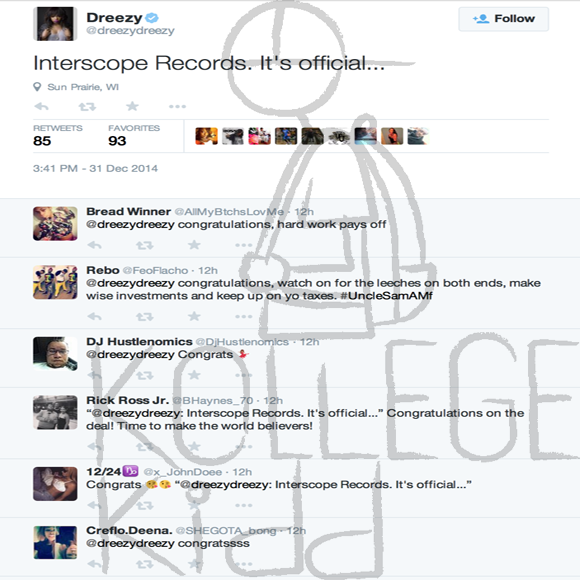This screenshot has height=580, width=580.
Task: Retweet Dreezy's main tweet
Action: (87, 107)
